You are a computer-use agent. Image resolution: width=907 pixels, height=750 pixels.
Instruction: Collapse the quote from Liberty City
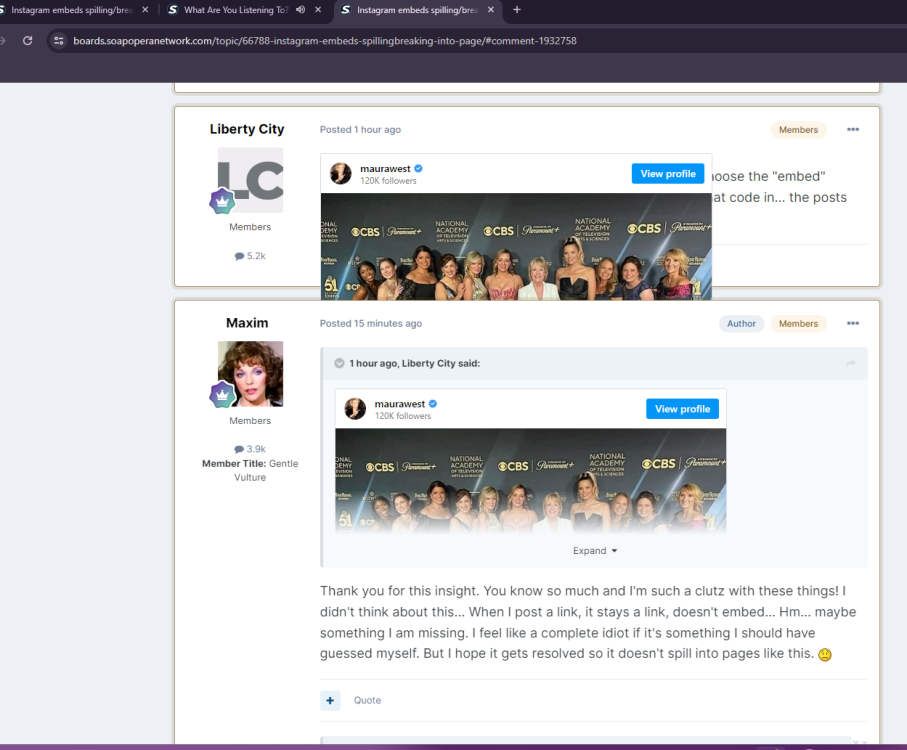(x=339, y=364)
